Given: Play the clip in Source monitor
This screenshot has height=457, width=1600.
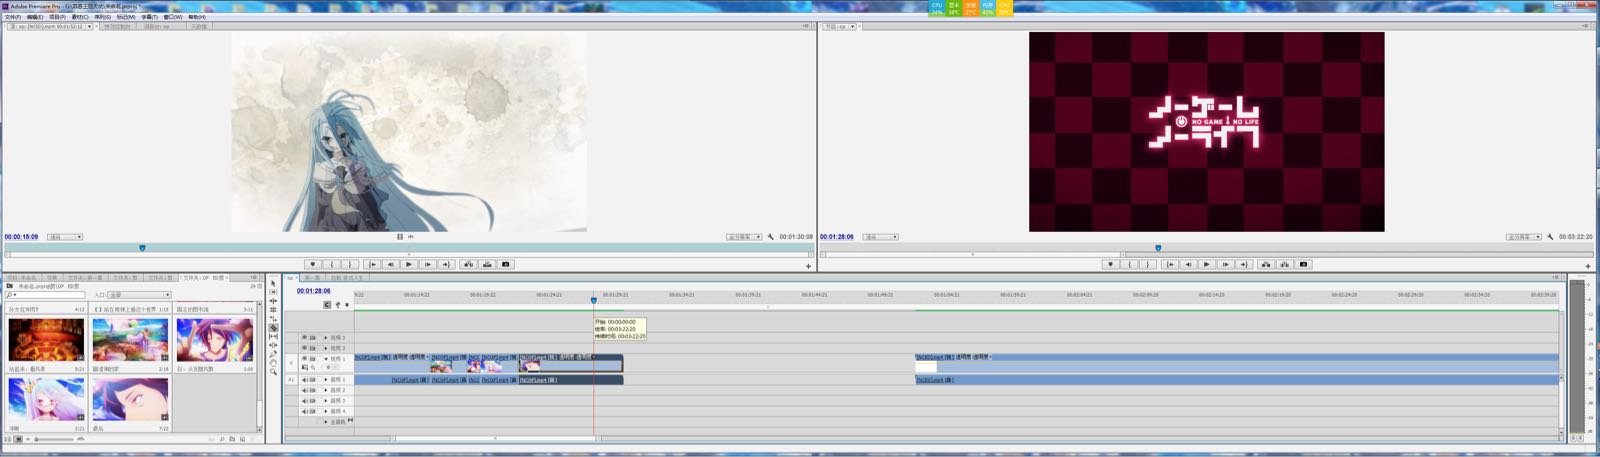Looking at the screenshot, I should 409,264.
